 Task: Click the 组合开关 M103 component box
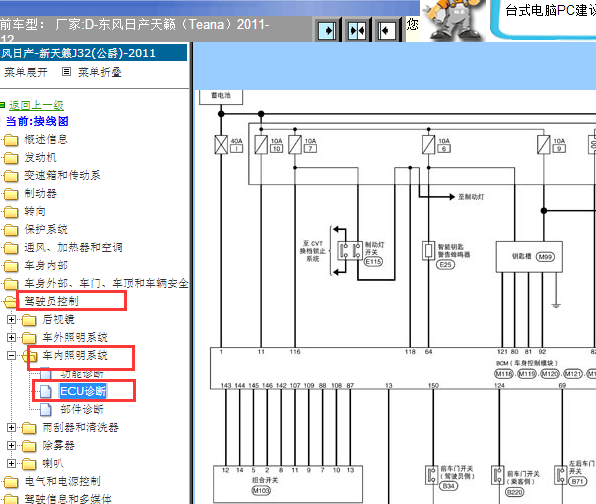pyautogui.click(x=287, y=484)
